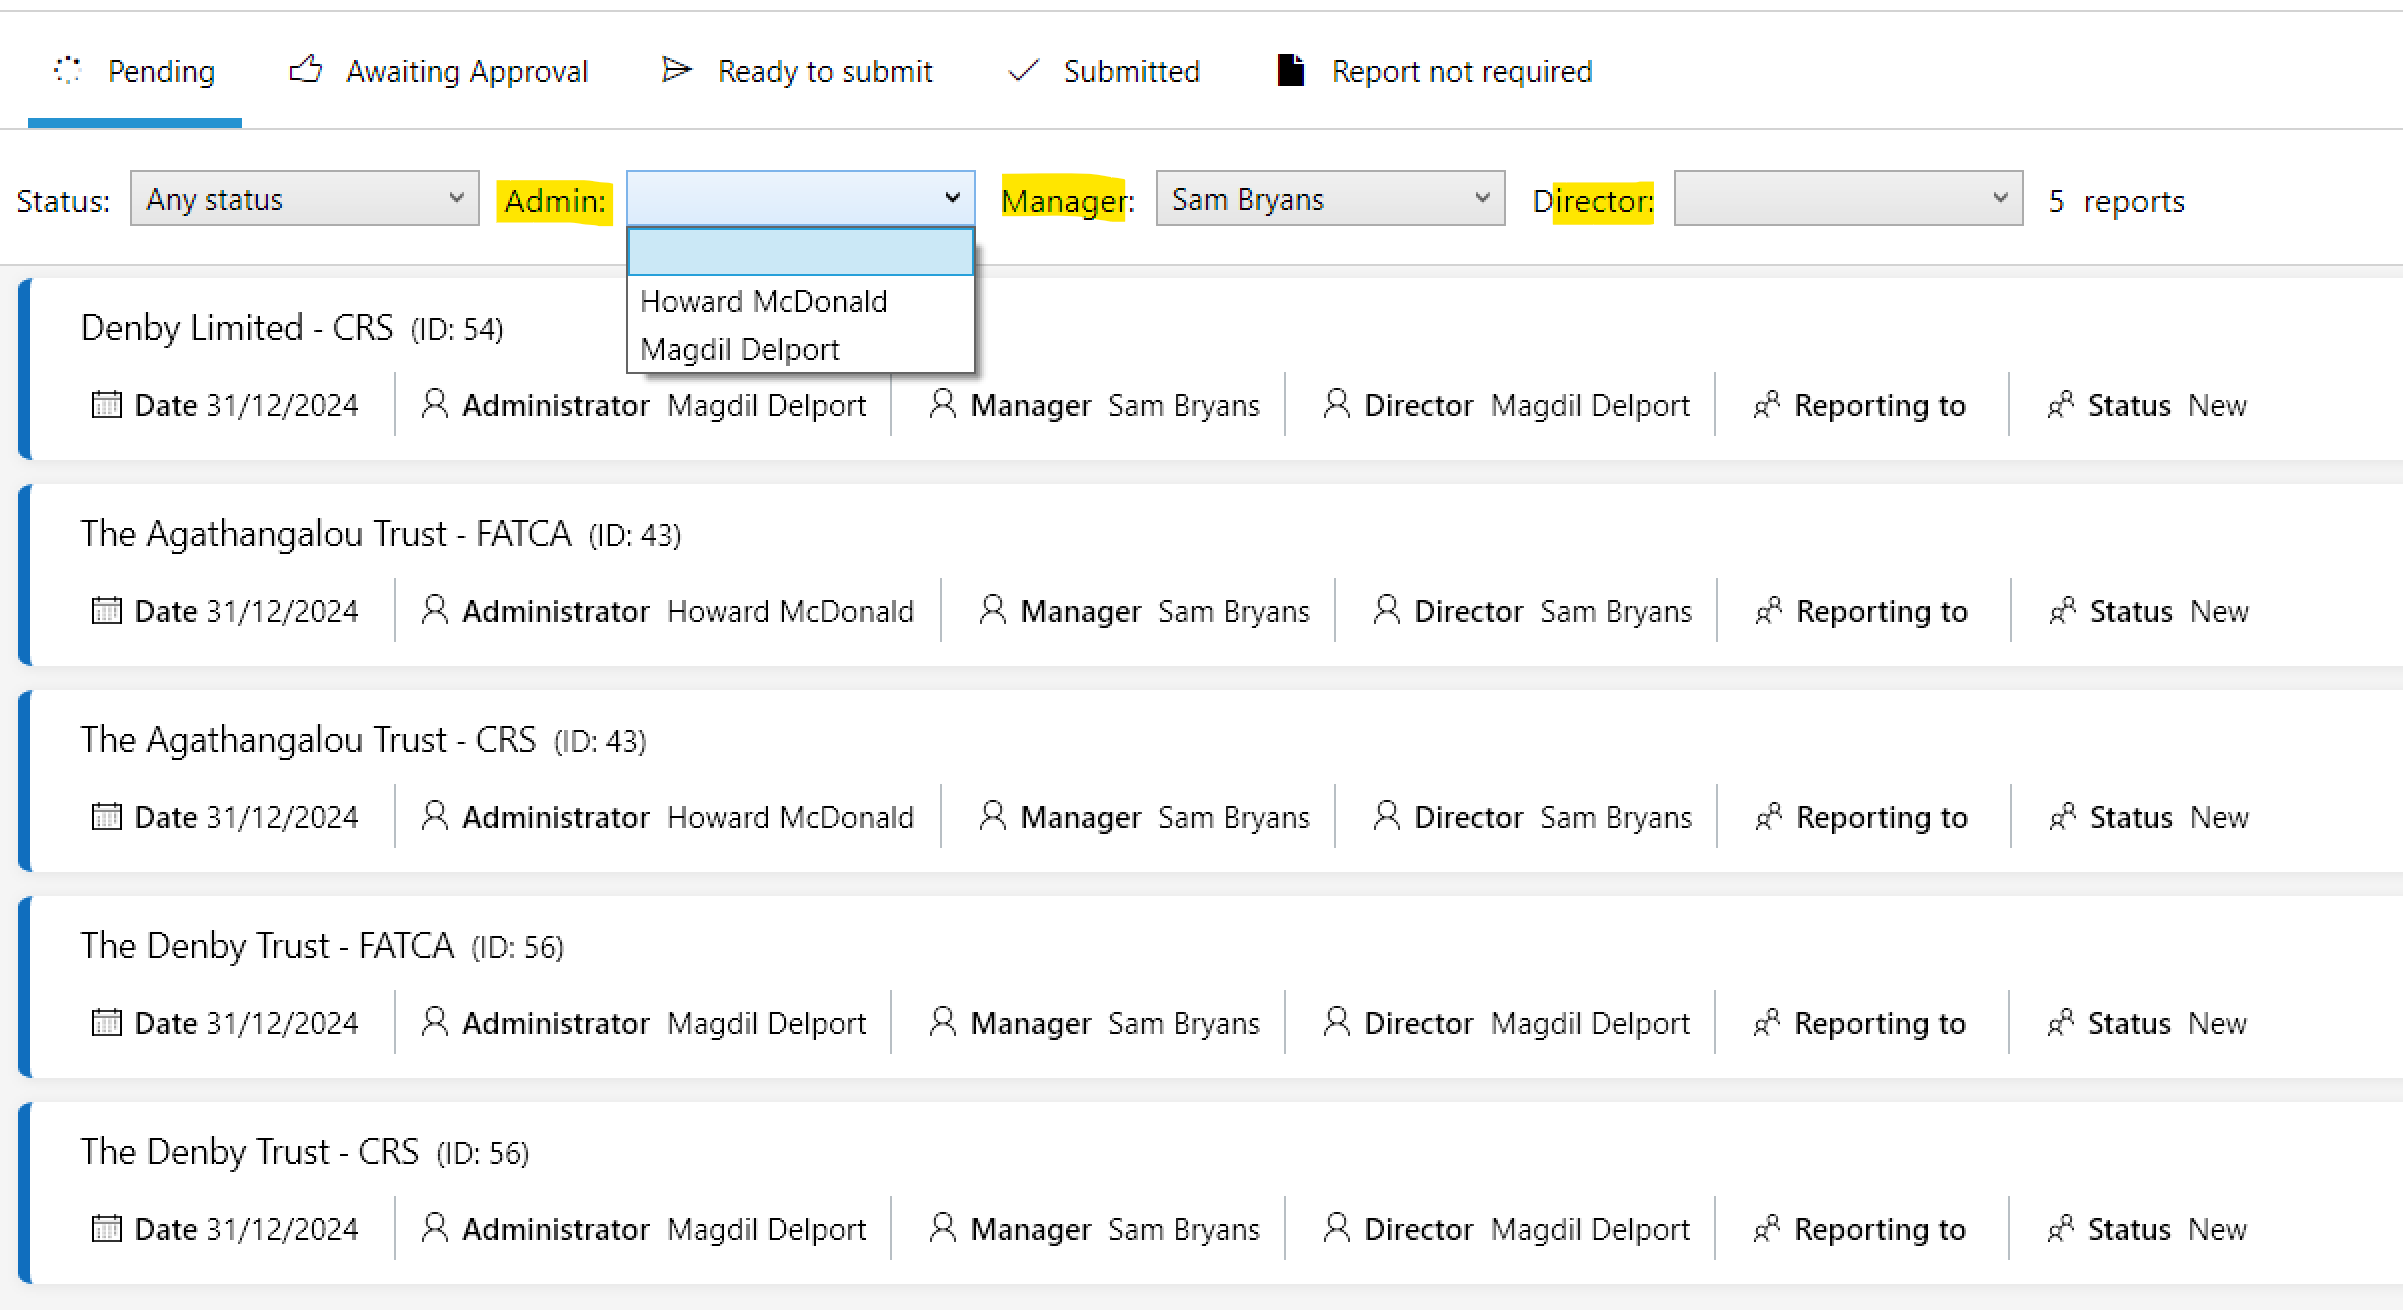
Task: Click Administrator icon on Agathangalou Trust - CRS
Action: coord(434,815)
